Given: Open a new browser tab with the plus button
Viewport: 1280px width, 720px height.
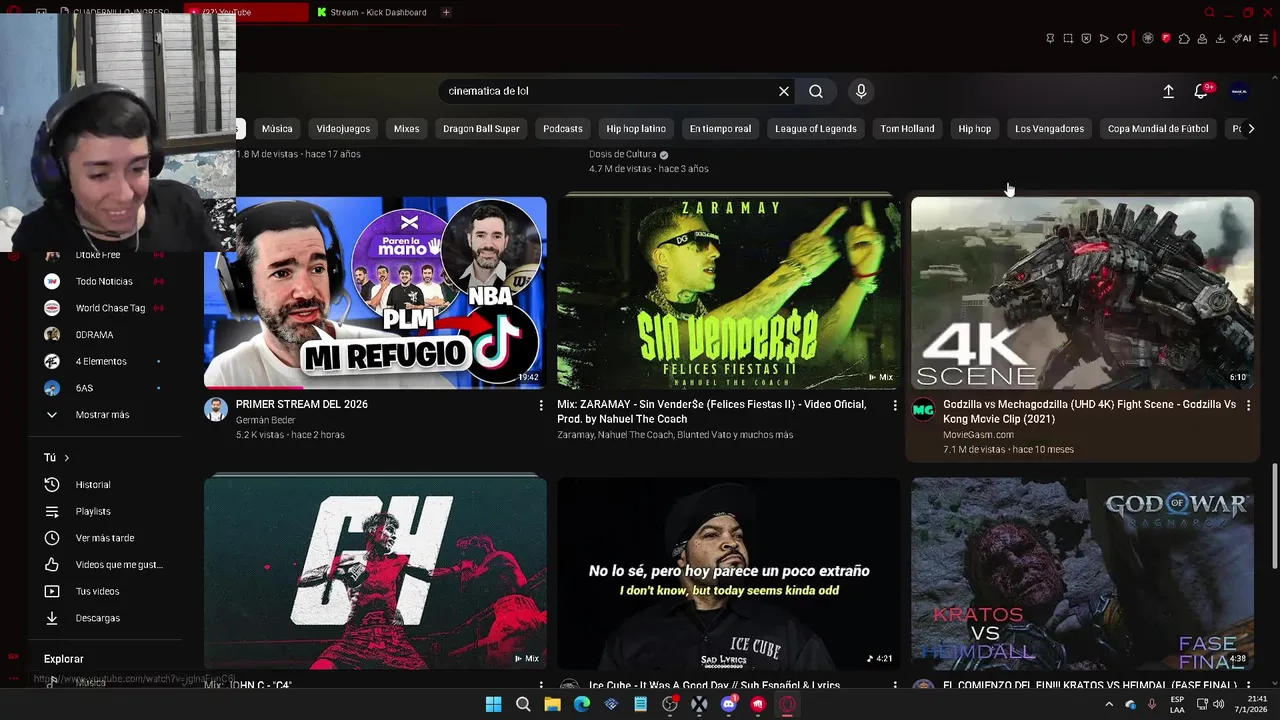Looking at the screenshot, I should click(x=446, y=12).
